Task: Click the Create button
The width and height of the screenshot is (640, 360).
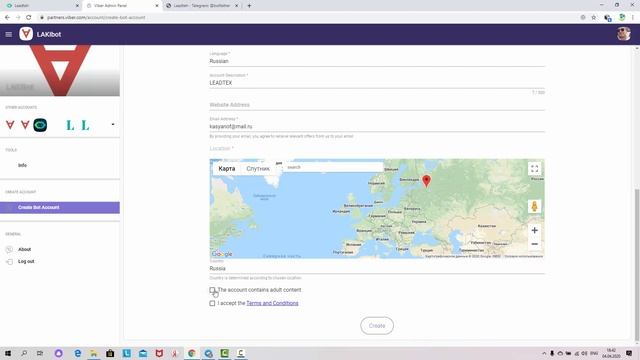Action: 377,326
